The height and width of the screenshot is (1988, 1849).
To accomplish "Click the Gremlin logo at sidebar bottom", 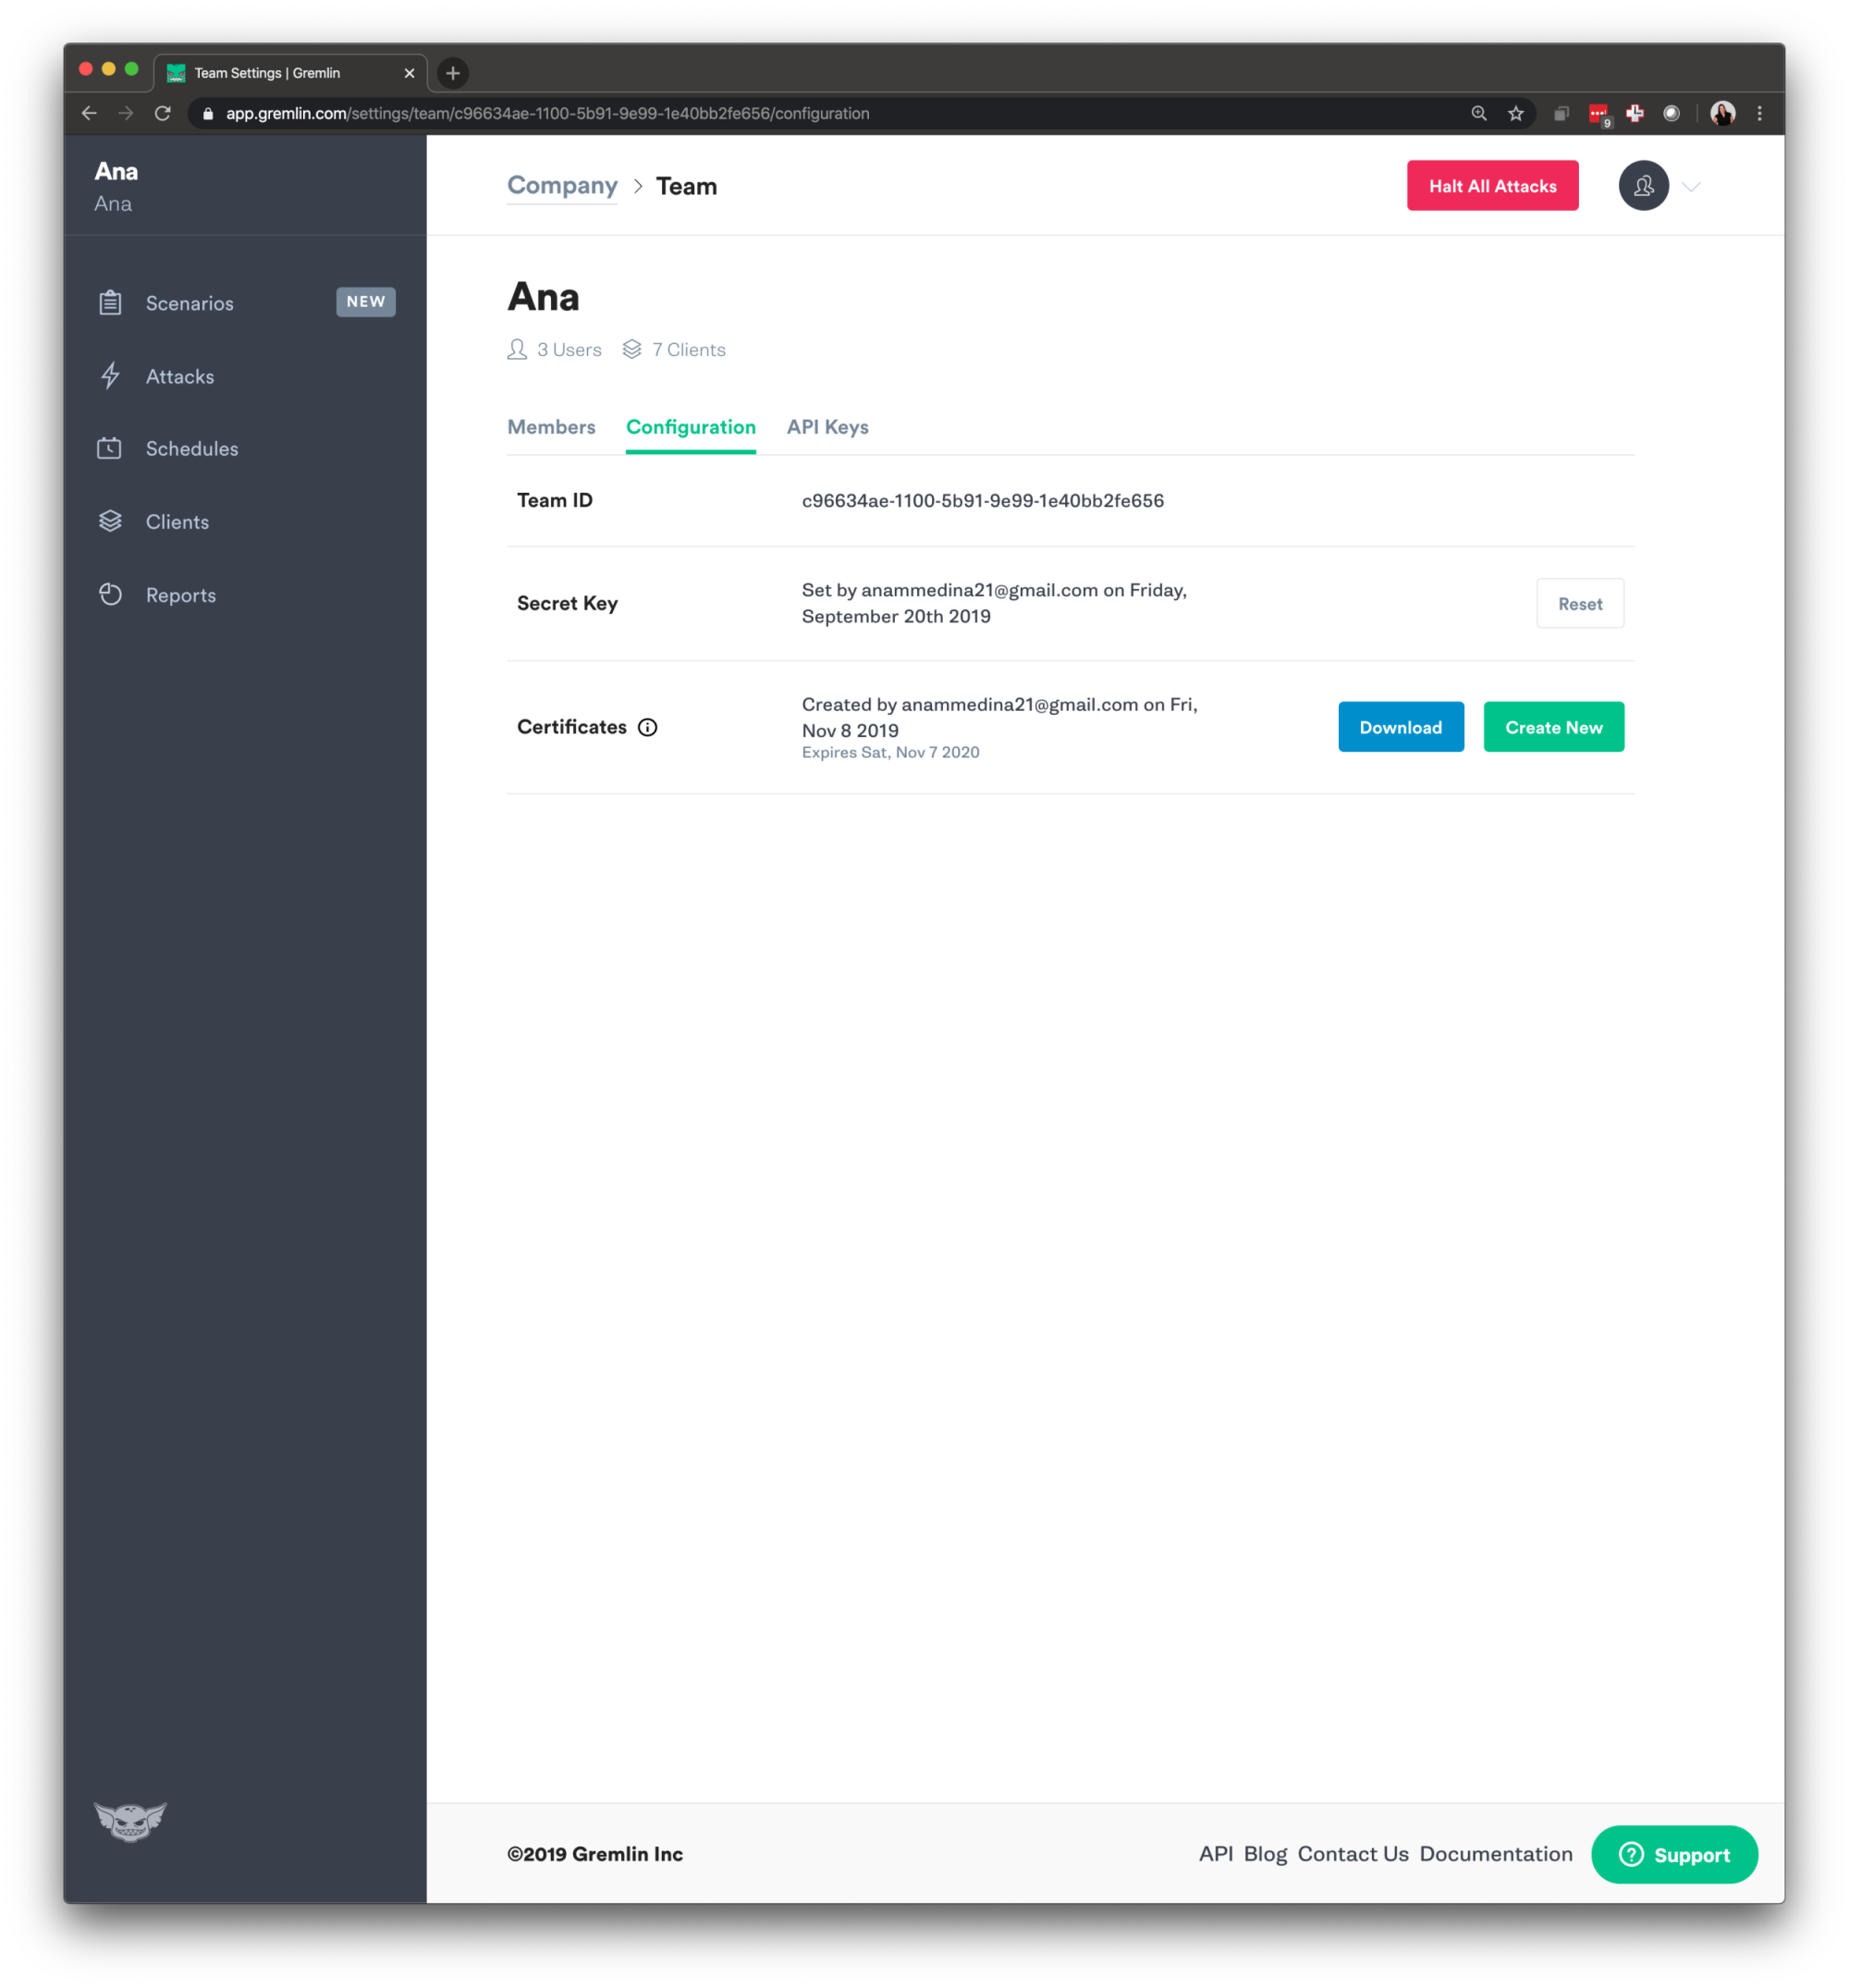I will click(x=130, y=1821).
